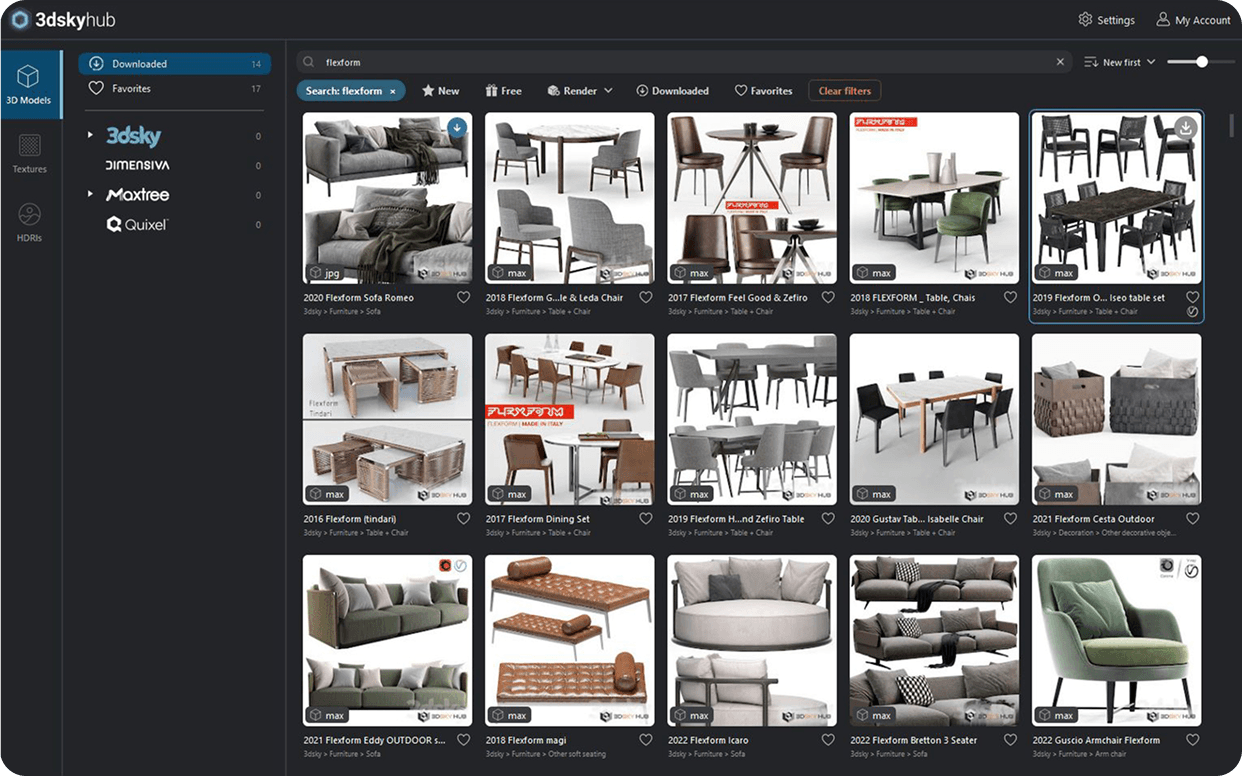The image size is (1242, 776).
Task: Filter by Free models
Action: click(503, 91)
